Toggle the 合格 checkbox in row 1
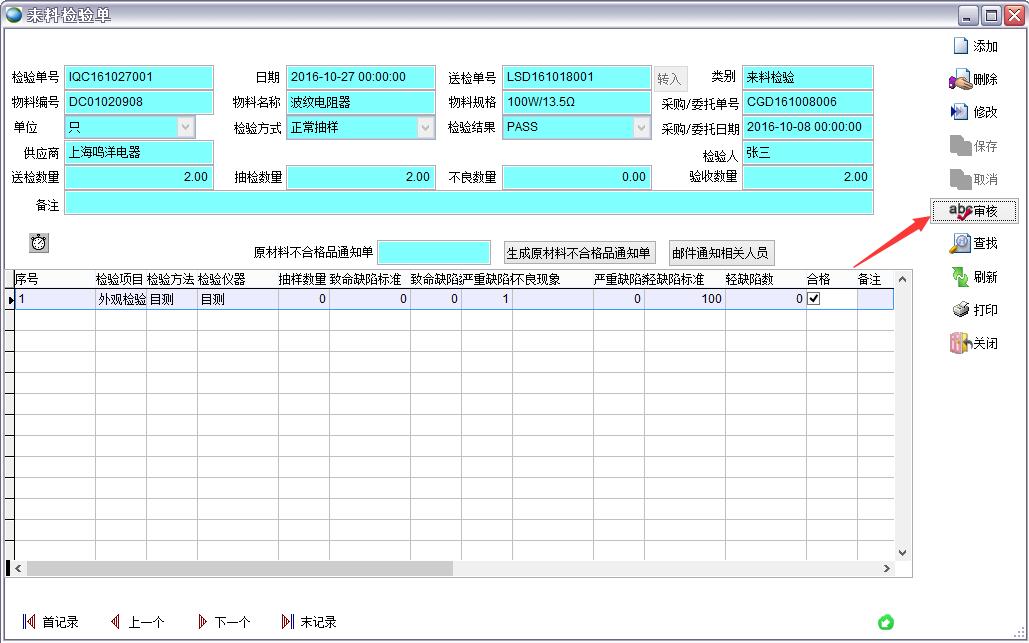Viewport: 1029px width, 643px height. [813, 299]
